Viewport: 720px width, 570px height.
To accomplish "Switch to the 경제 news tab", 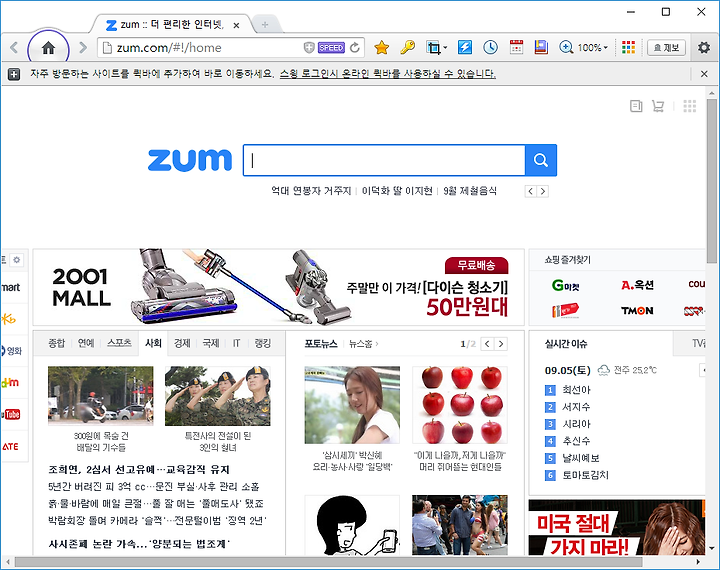I will (x=182, y=343).
